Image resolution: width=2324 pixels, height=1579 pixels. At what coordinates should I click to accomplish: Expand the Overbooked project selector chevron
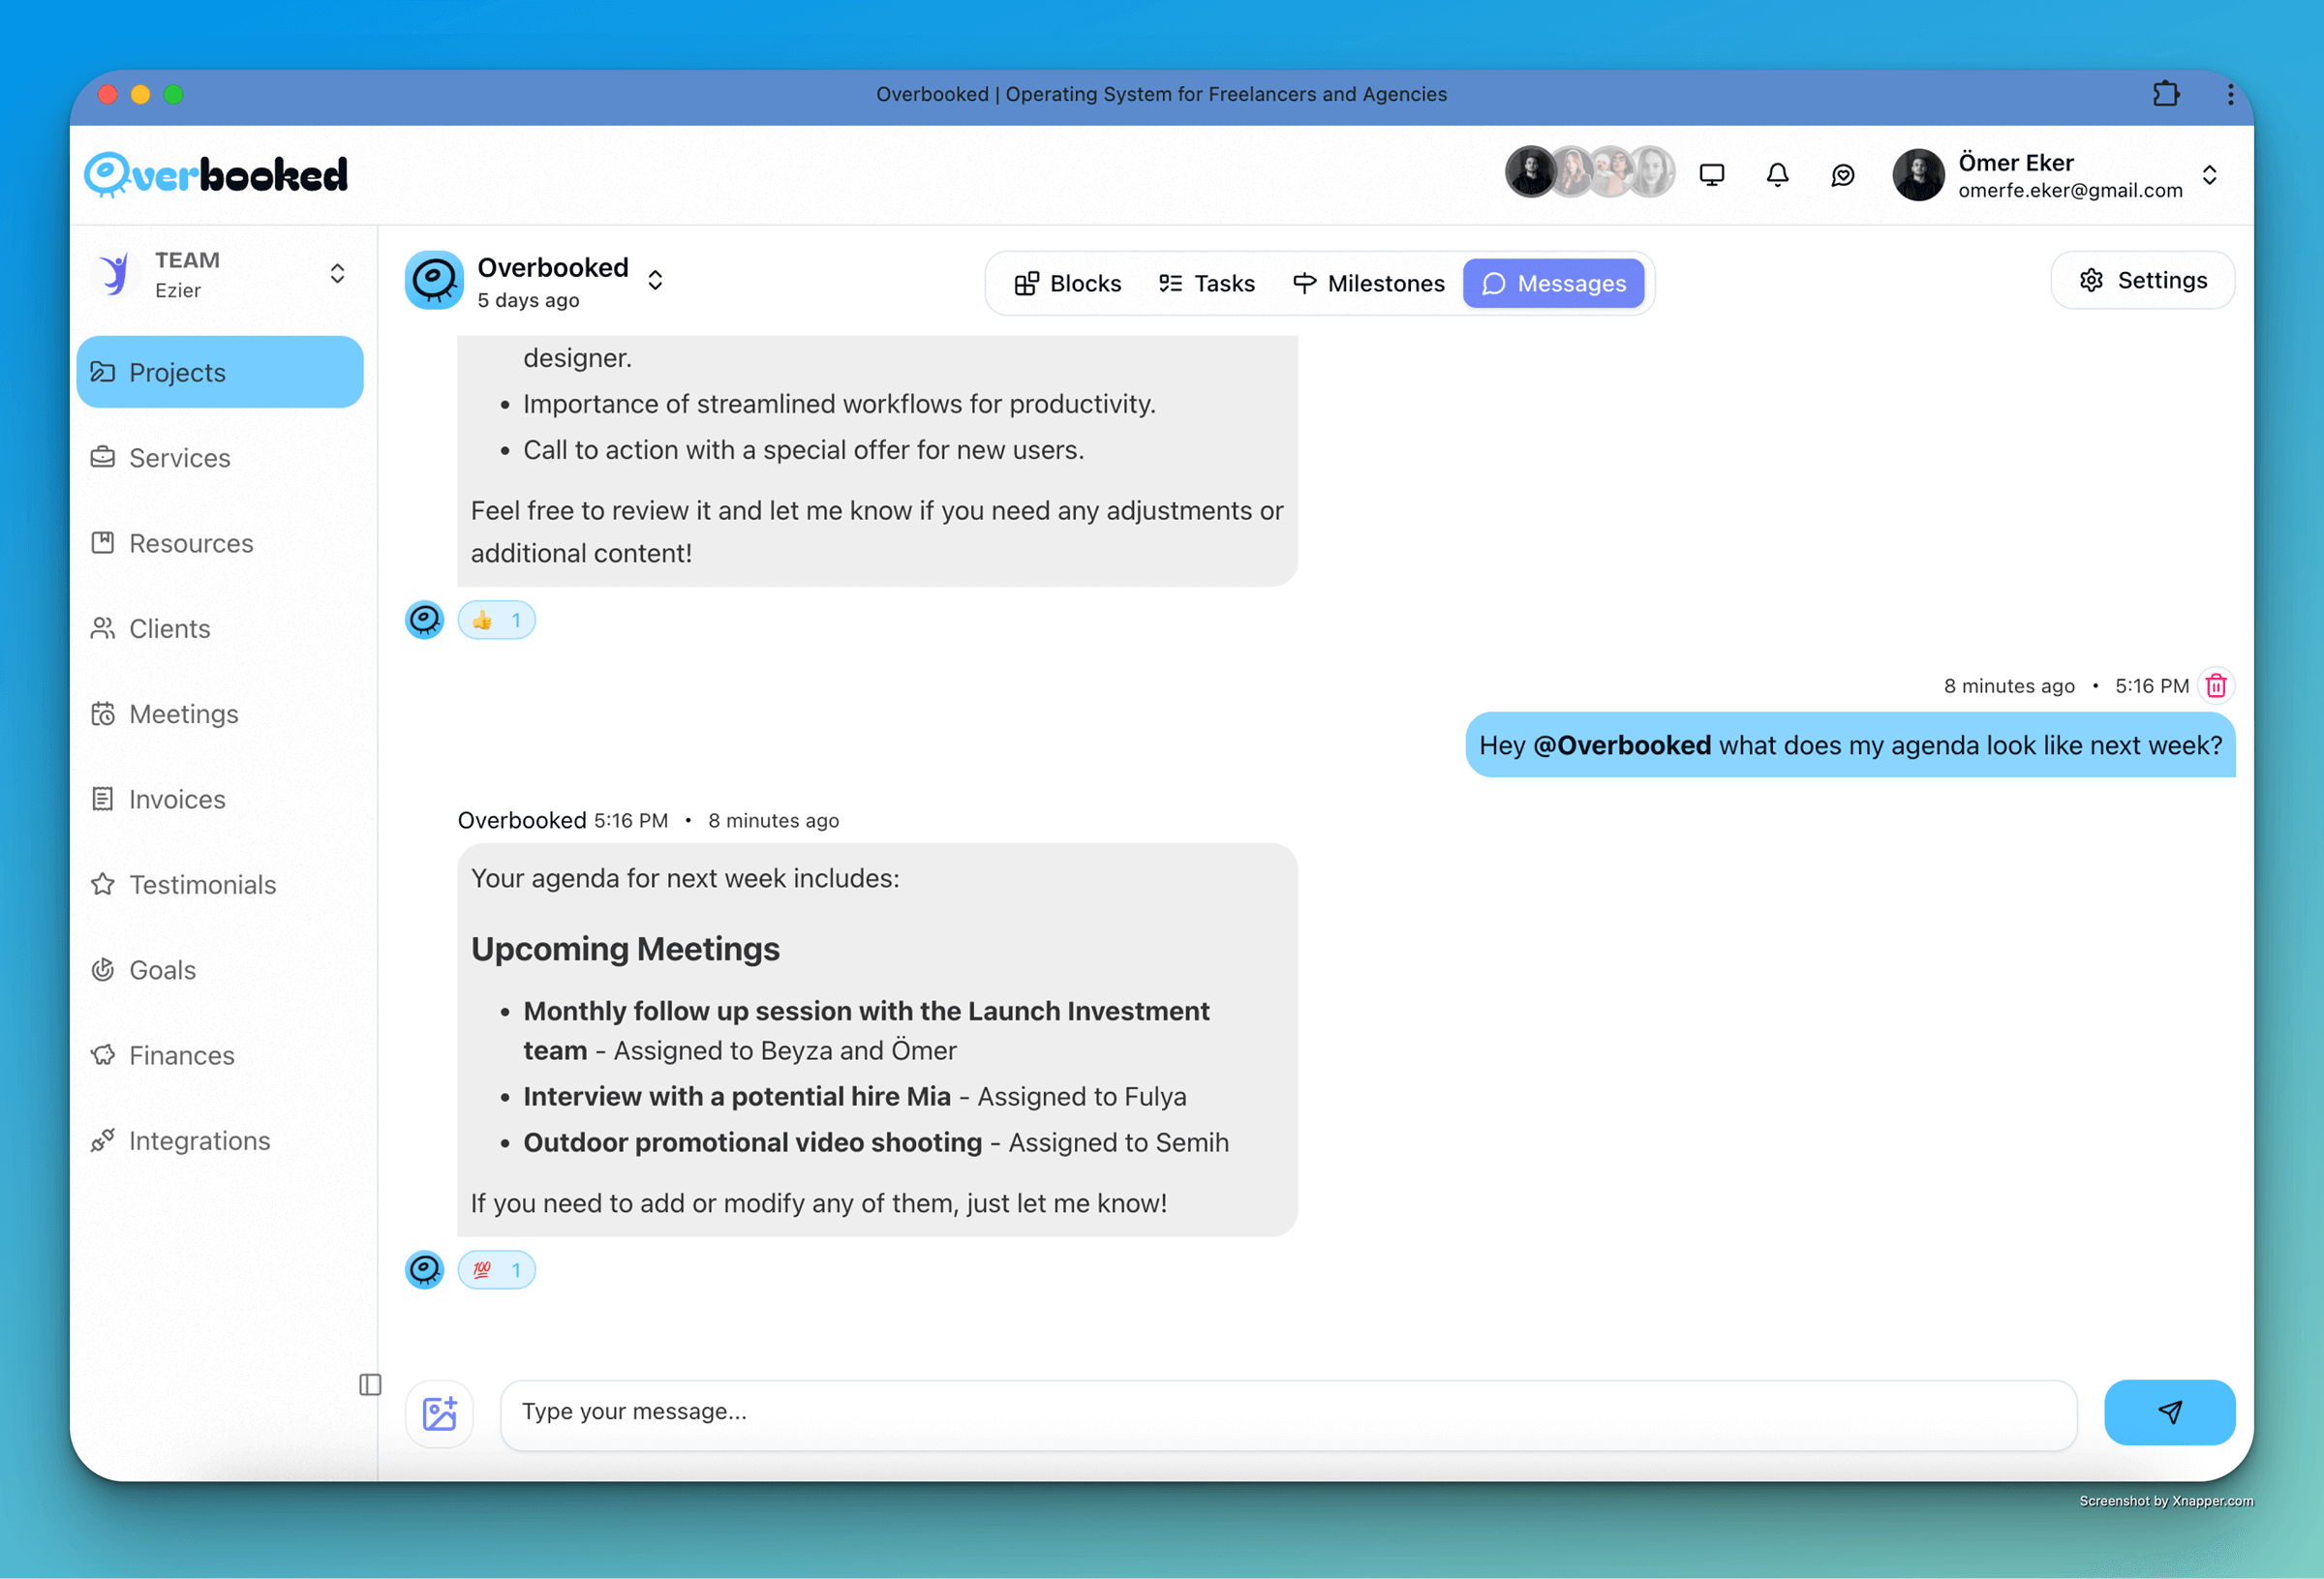[x=655, y=280]
